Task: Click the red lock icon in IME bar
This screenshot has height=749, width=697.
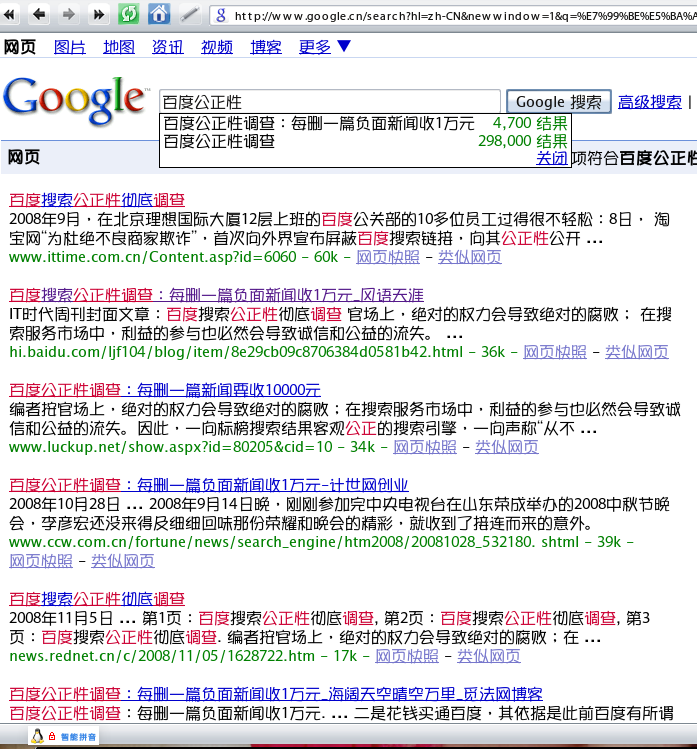Action: tap(52, 737)
